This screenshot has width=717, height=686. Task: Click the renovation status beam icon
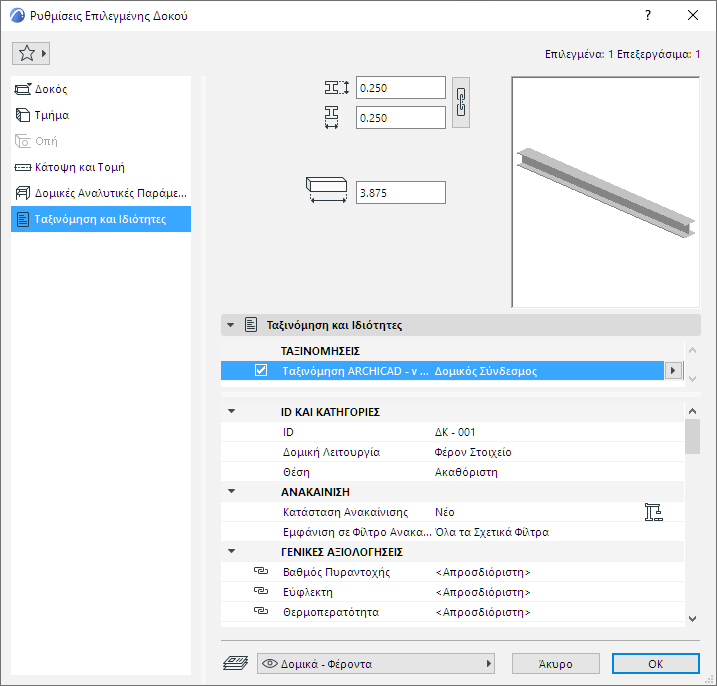(x=653, y=512)
